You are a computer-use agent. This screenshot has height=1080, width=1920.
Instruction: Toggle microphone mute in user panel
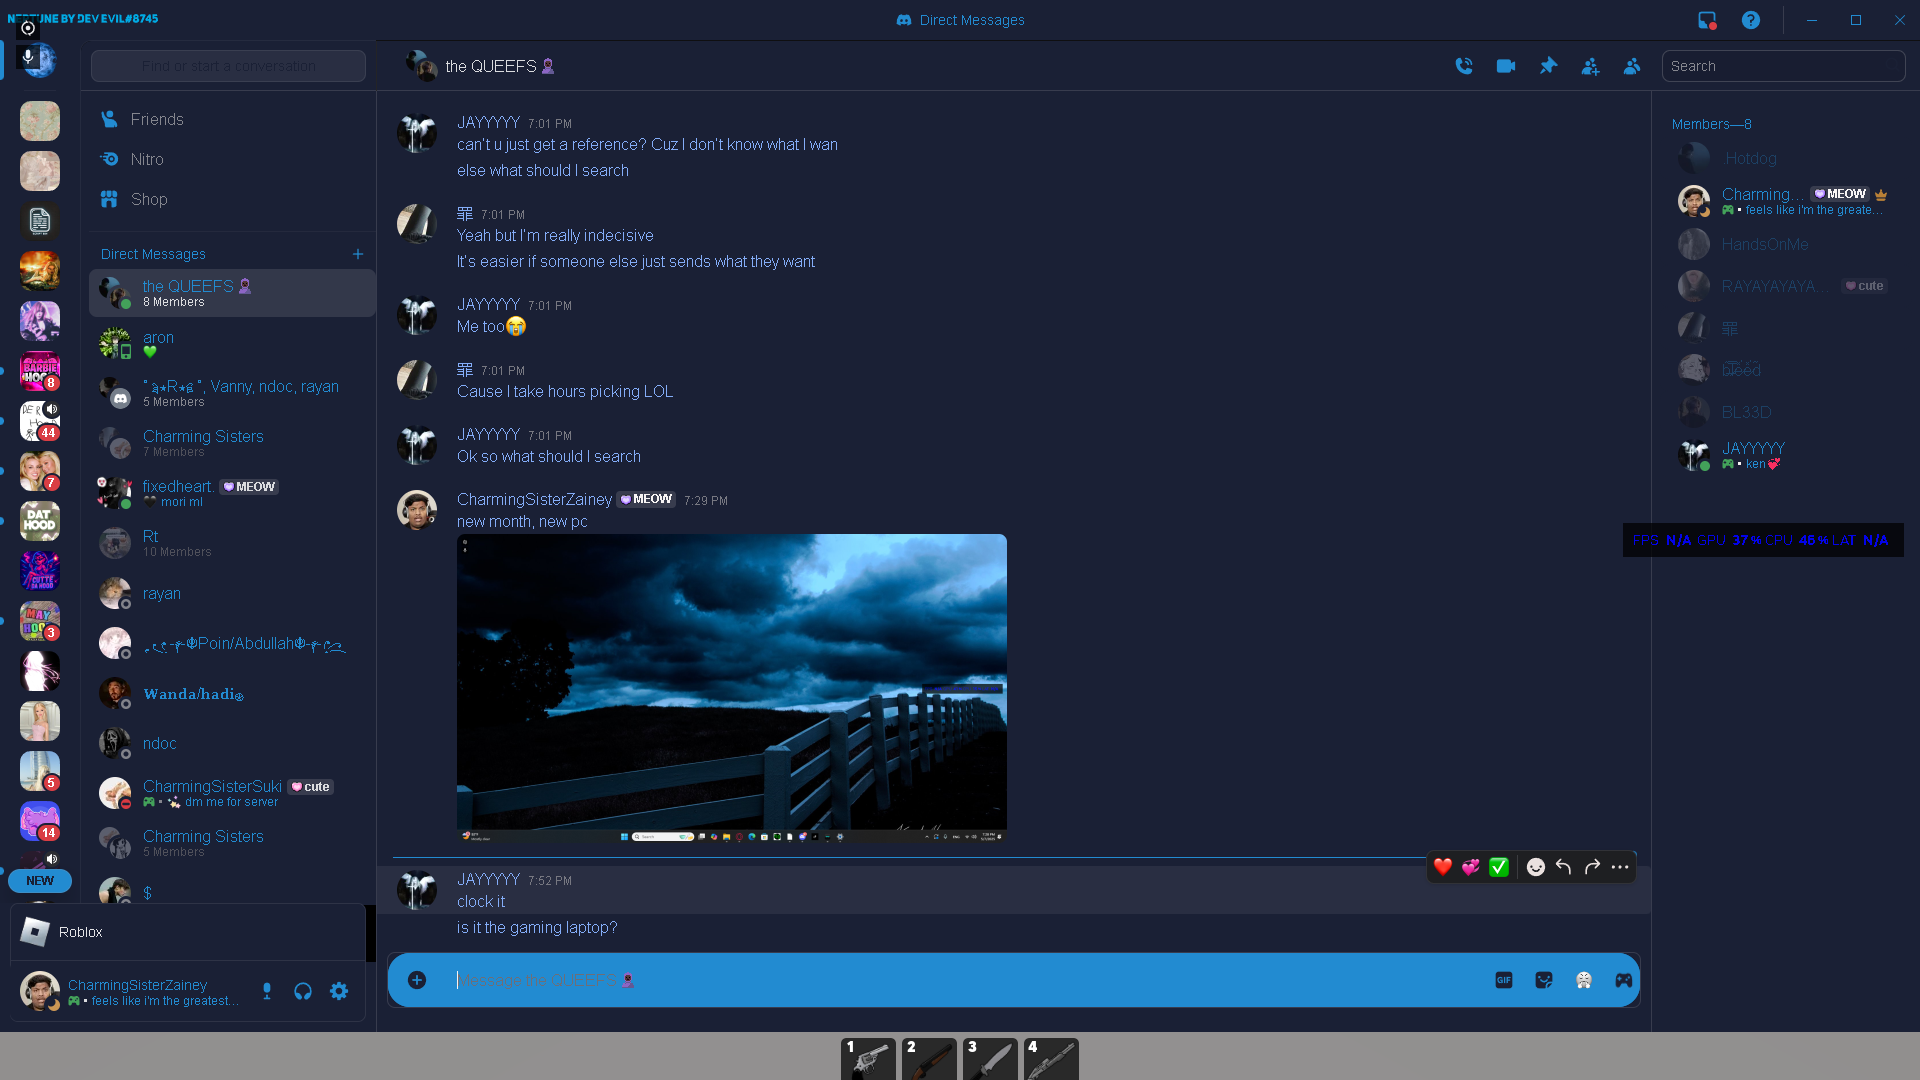click(x=267, y=991)
